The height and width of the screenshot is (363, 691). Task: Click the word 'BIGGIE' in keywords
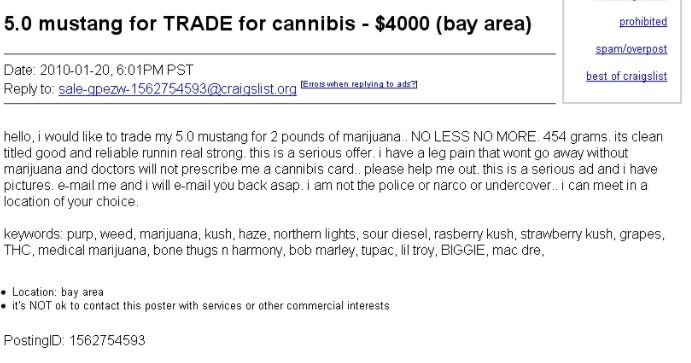(462, 250)
